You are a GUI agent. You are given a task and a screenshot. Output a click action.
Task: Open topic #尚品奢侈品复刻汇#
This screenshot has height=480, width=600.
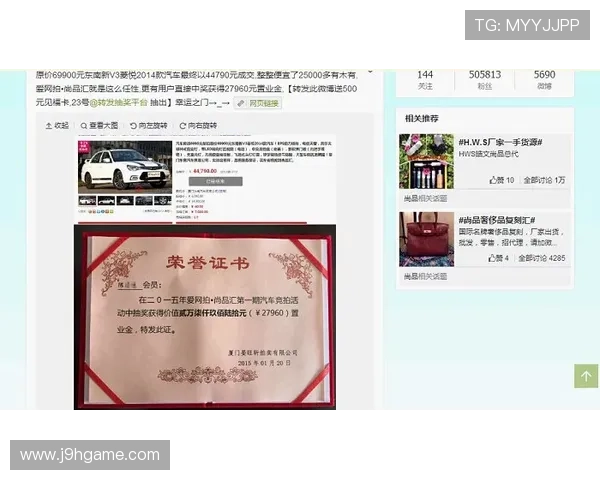[497, 220]
